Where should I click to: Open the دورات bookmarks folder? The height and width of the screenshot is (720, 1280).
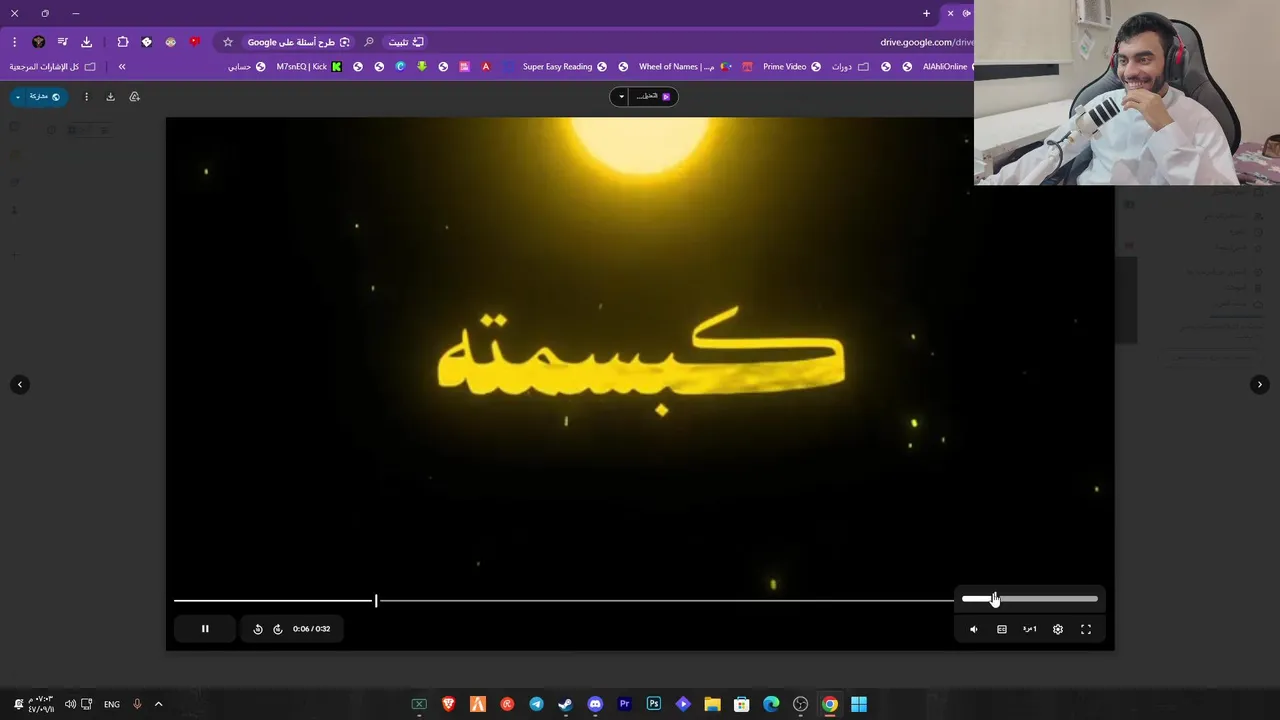[x=849, y=67]
